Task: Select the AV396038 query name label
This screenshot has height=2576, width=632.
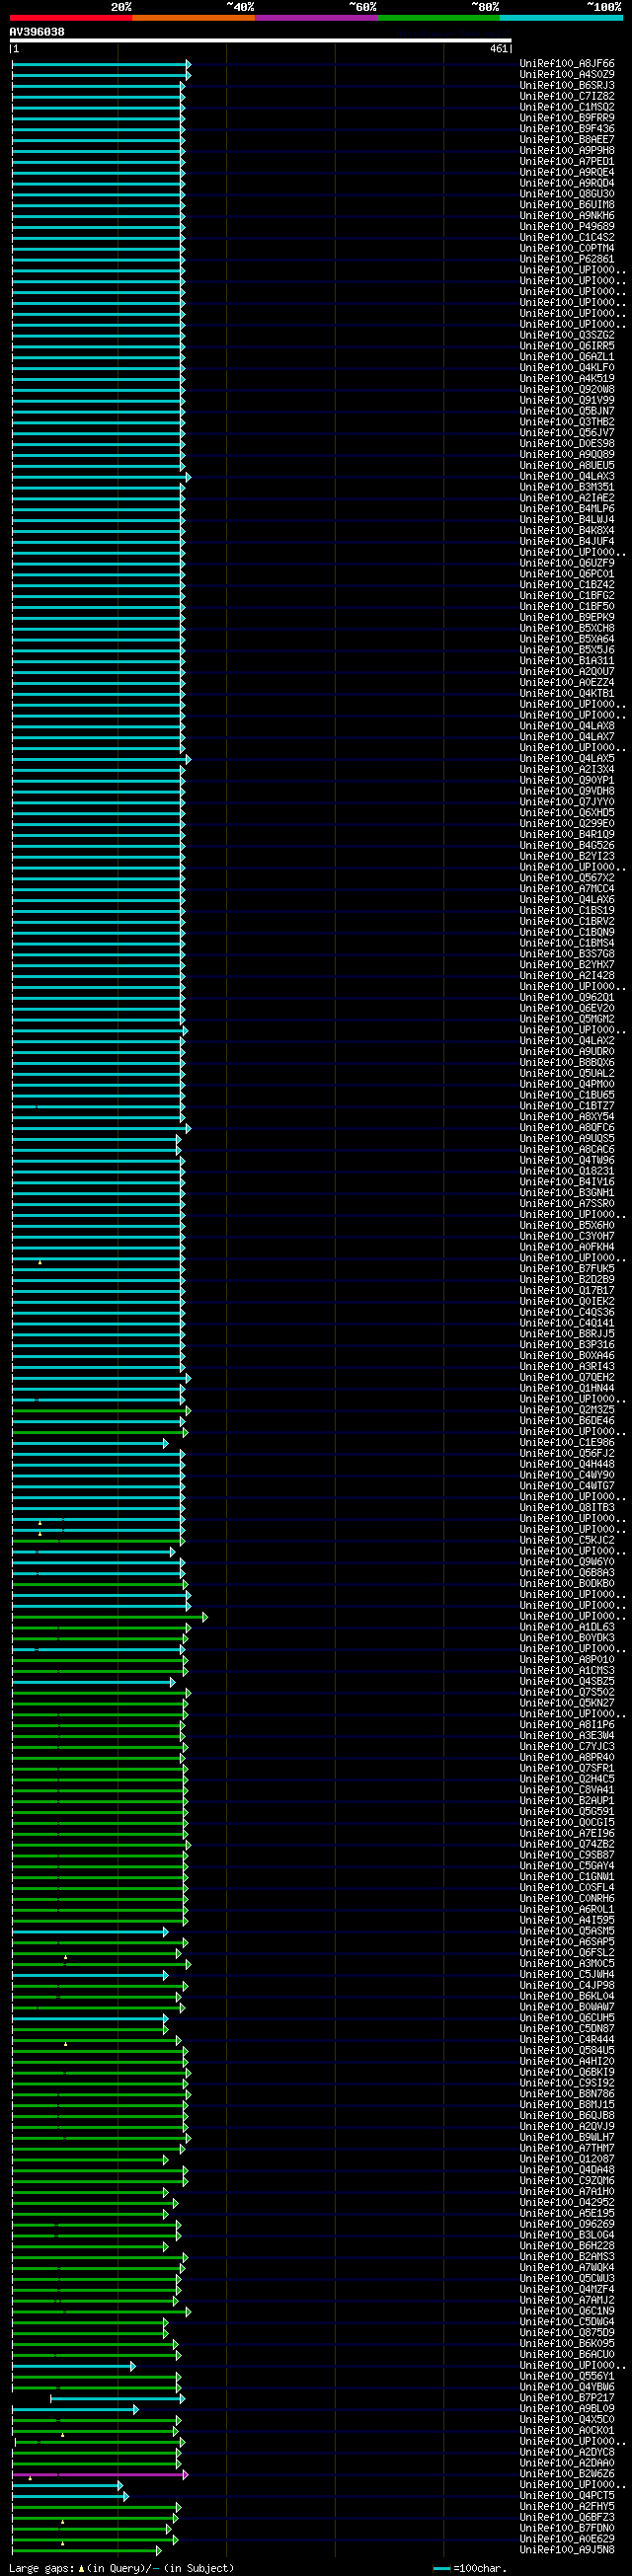Action: click(x=37, y=32)
